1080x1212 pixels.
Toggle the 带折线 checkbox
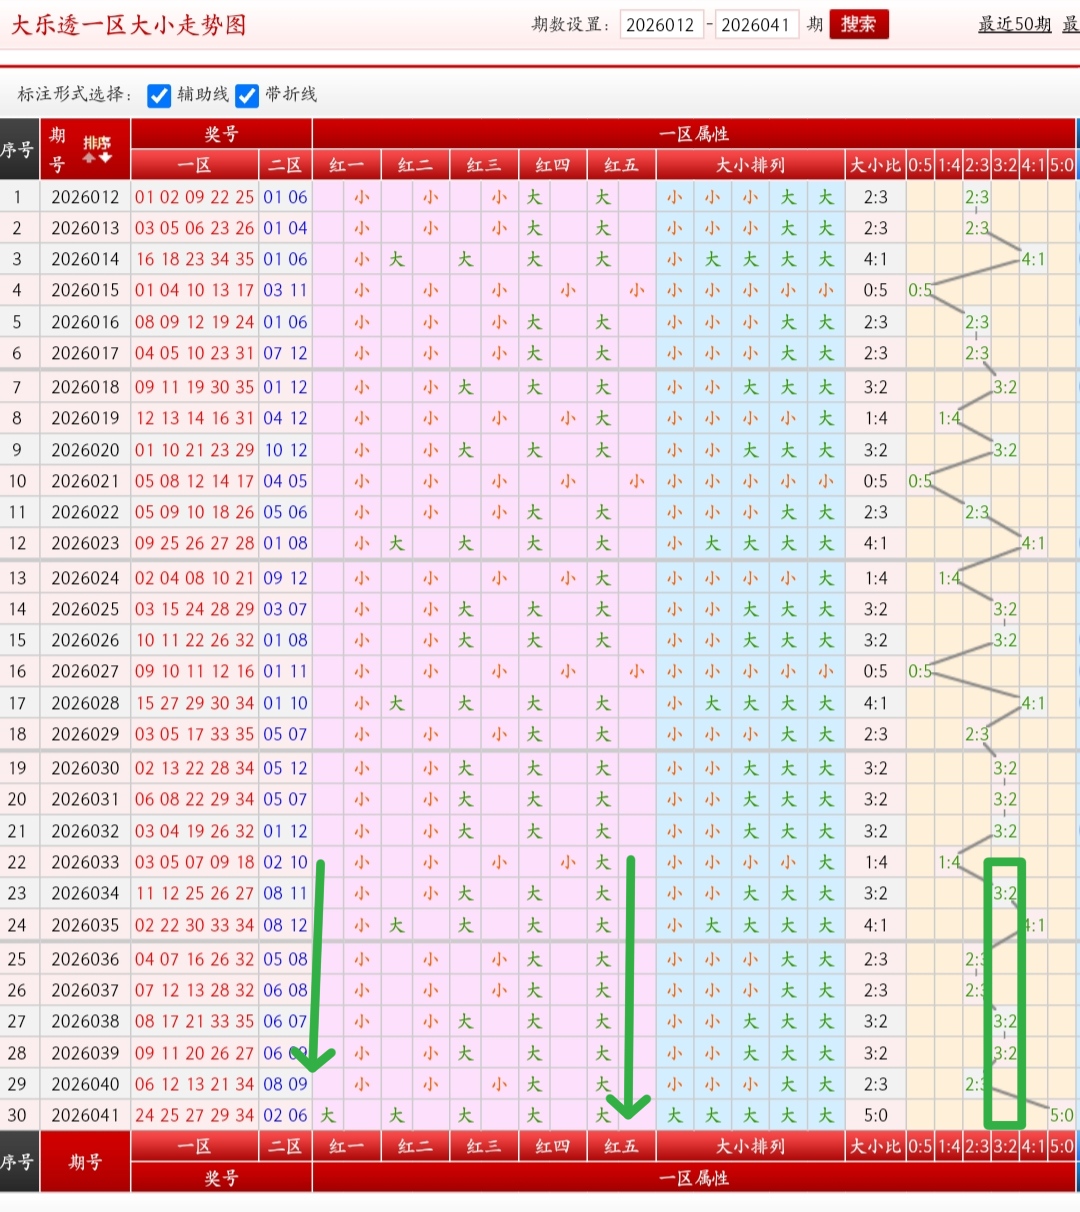click(x=247, y=95)
